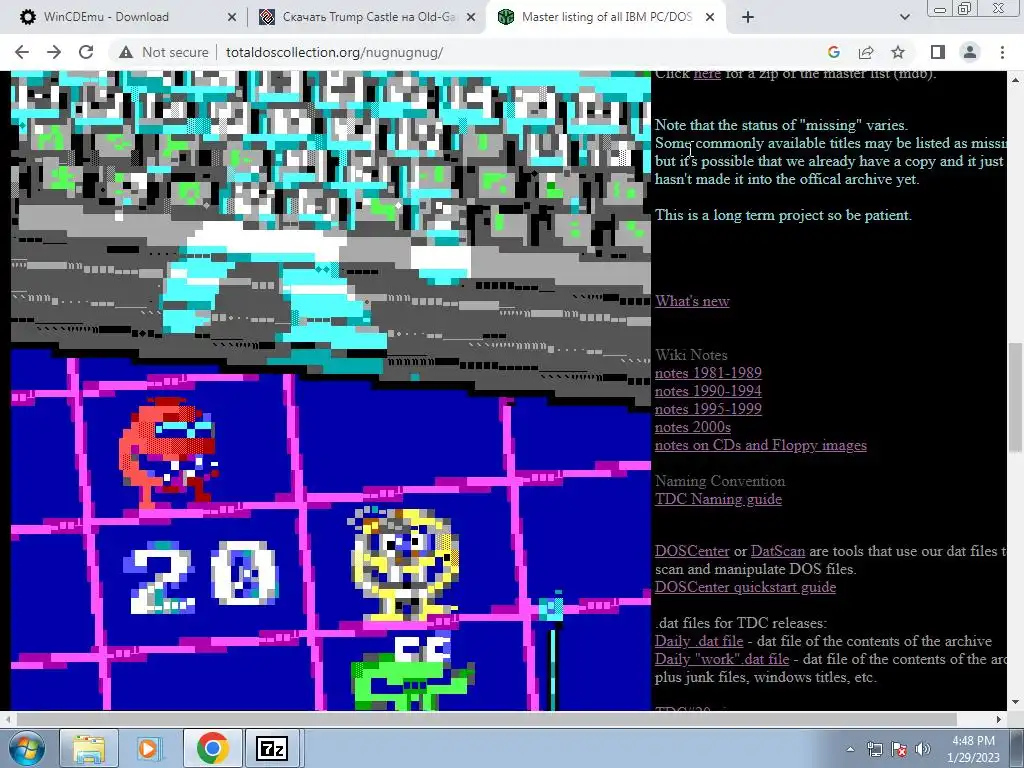This screenshot has width=1024, height=768.
Task: Click the address bar URL
Action: [334, 52]
